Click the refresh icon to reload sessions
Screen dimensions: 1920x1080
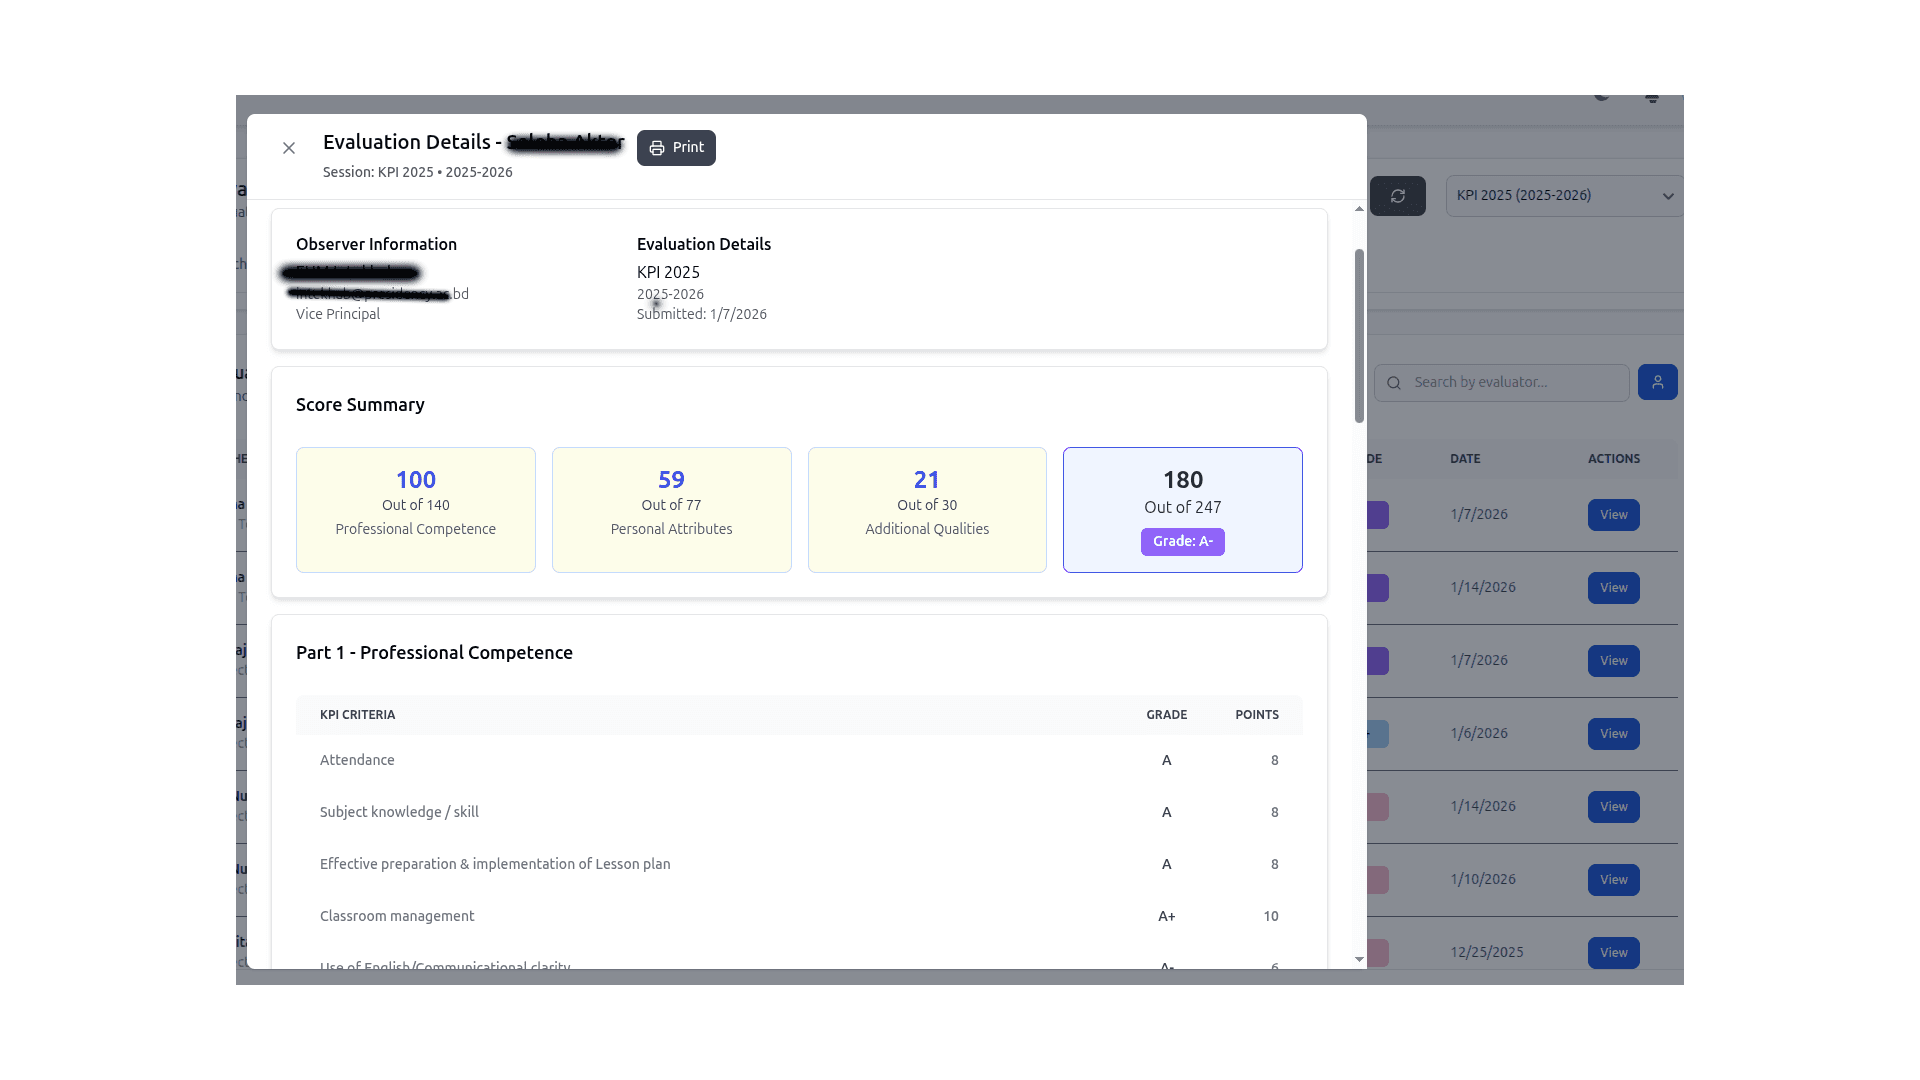1398,196
